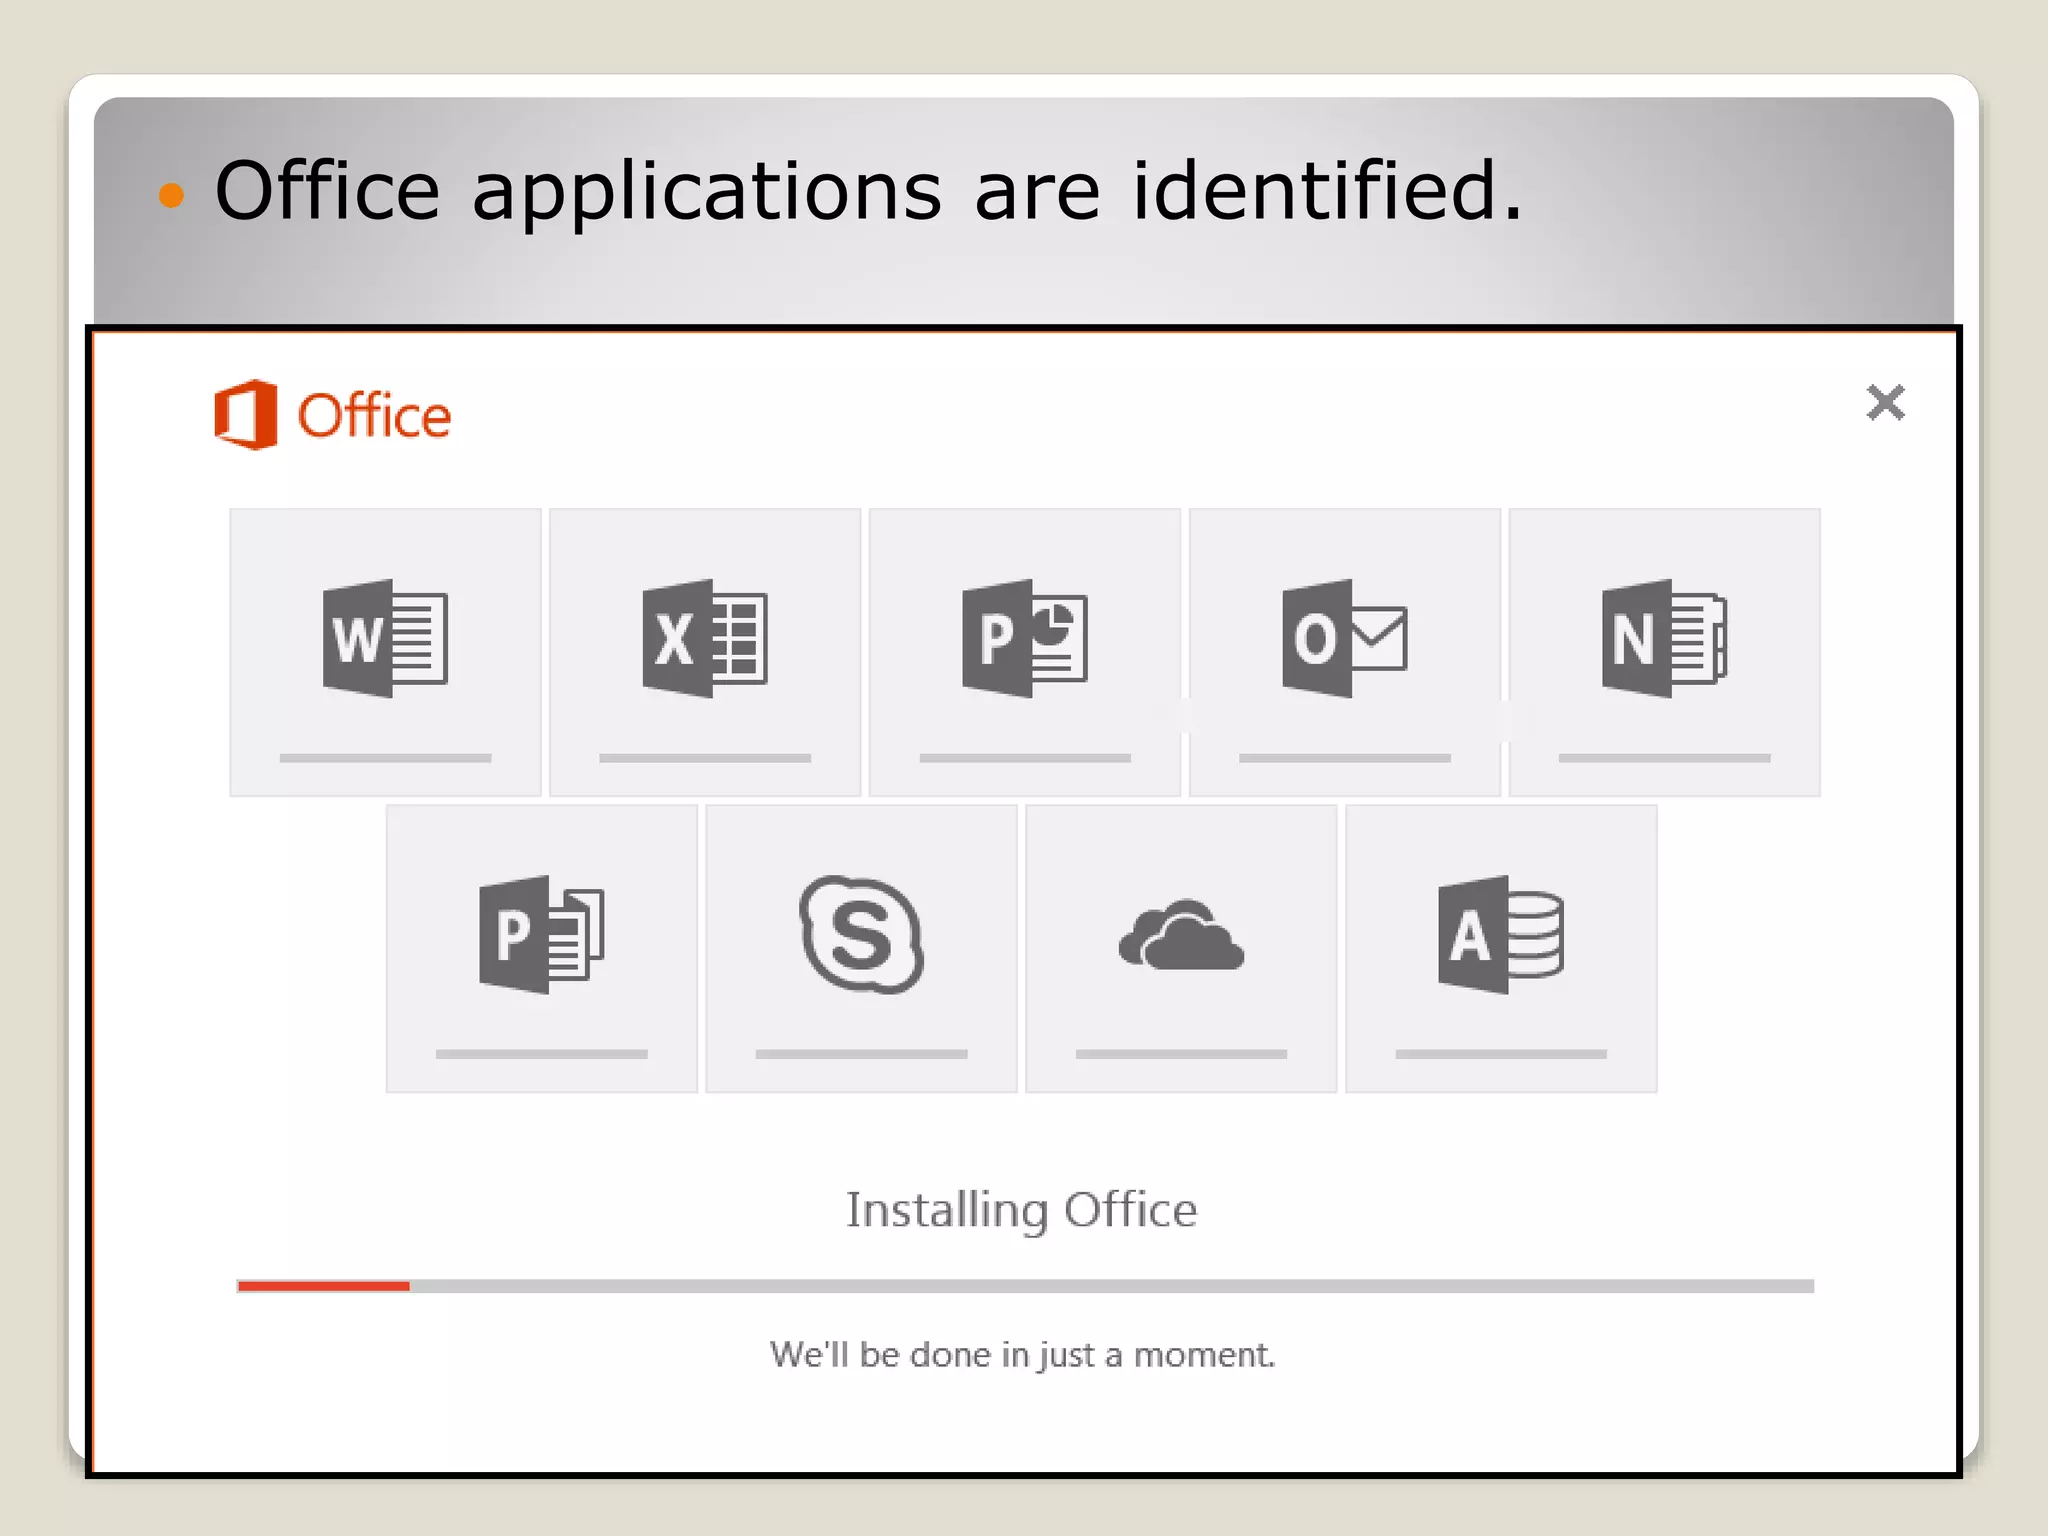Screen dimensions: 2048x1536
Task: Click the 'Installing Office' status text
Action: pos(1022,1210)
